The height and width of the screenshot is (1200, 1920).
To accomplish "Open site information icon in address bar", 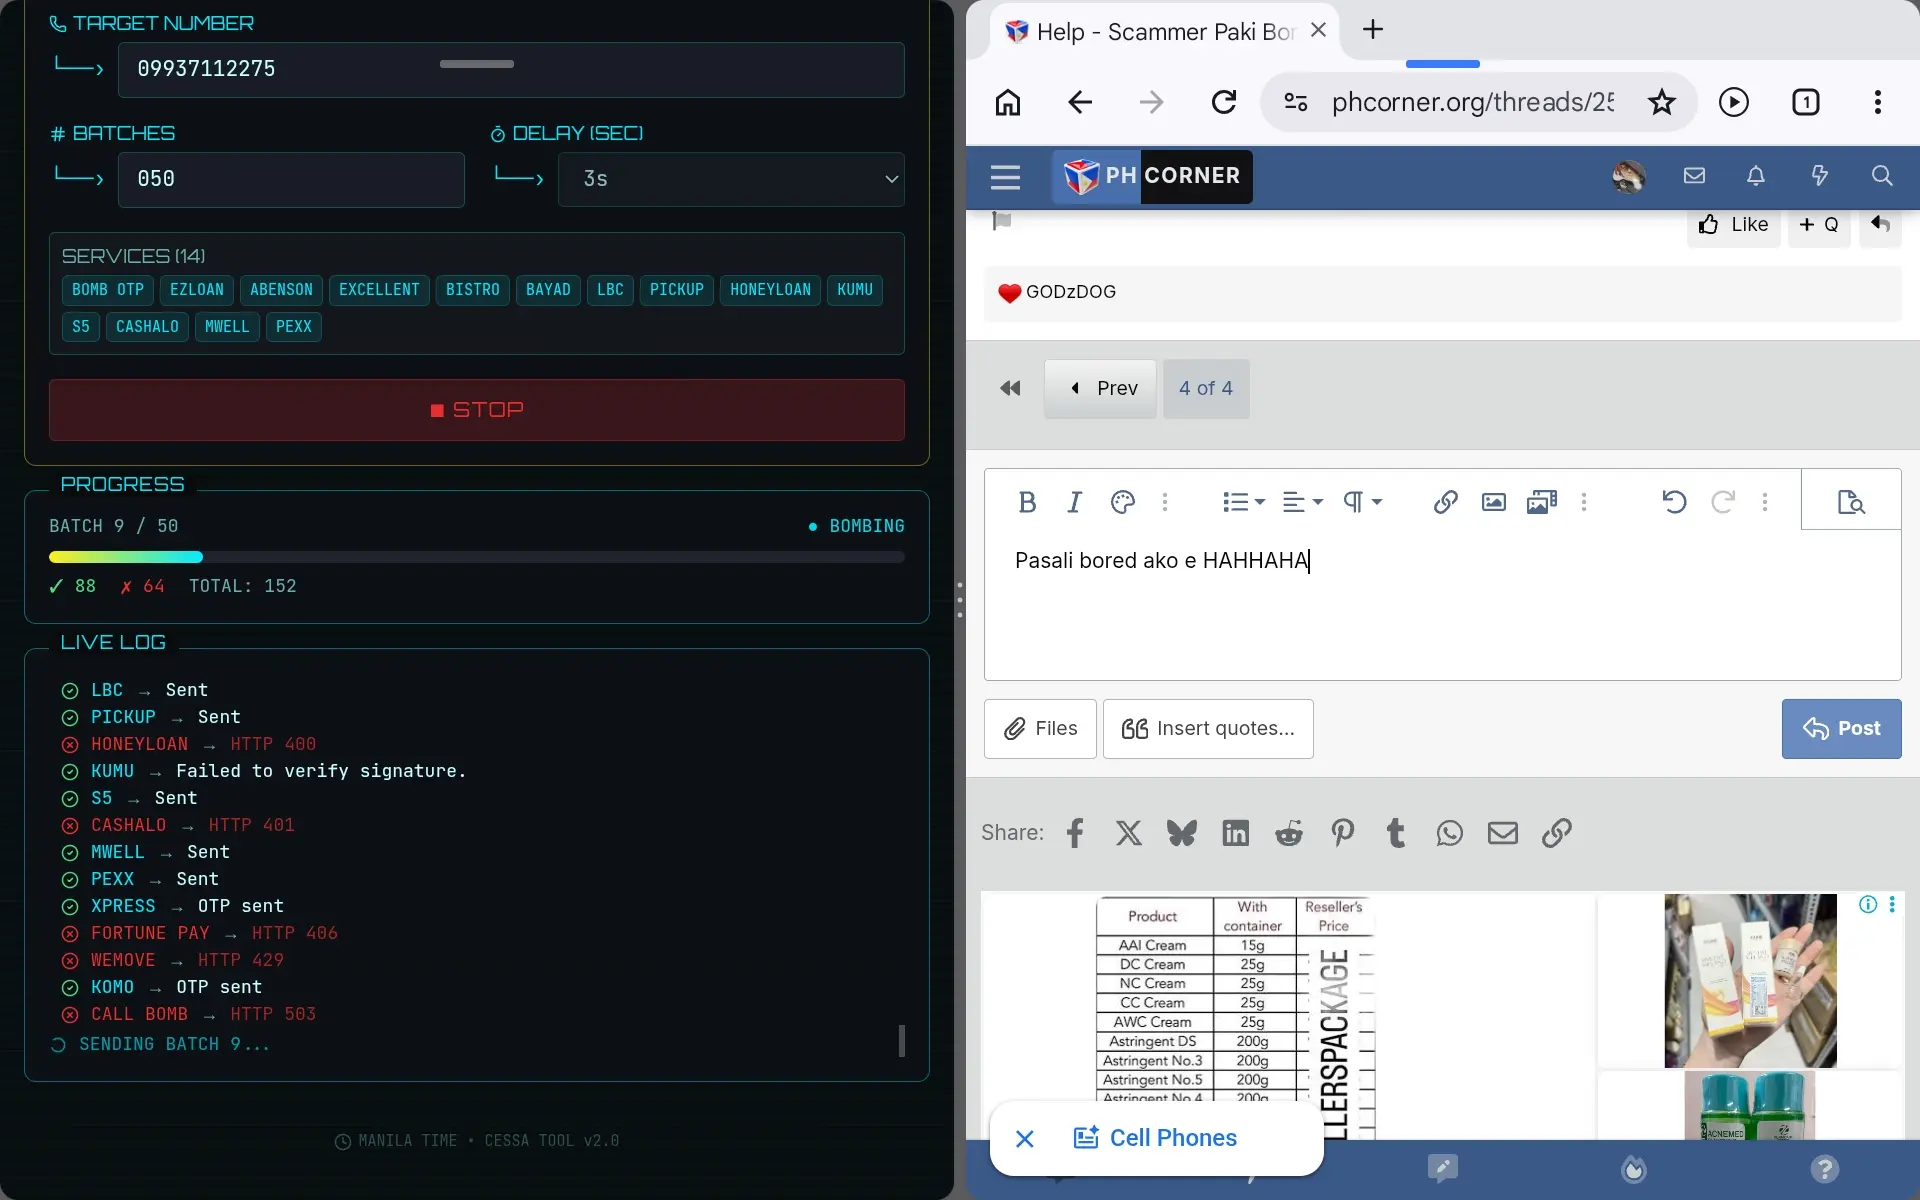I will pos(1296,102).
